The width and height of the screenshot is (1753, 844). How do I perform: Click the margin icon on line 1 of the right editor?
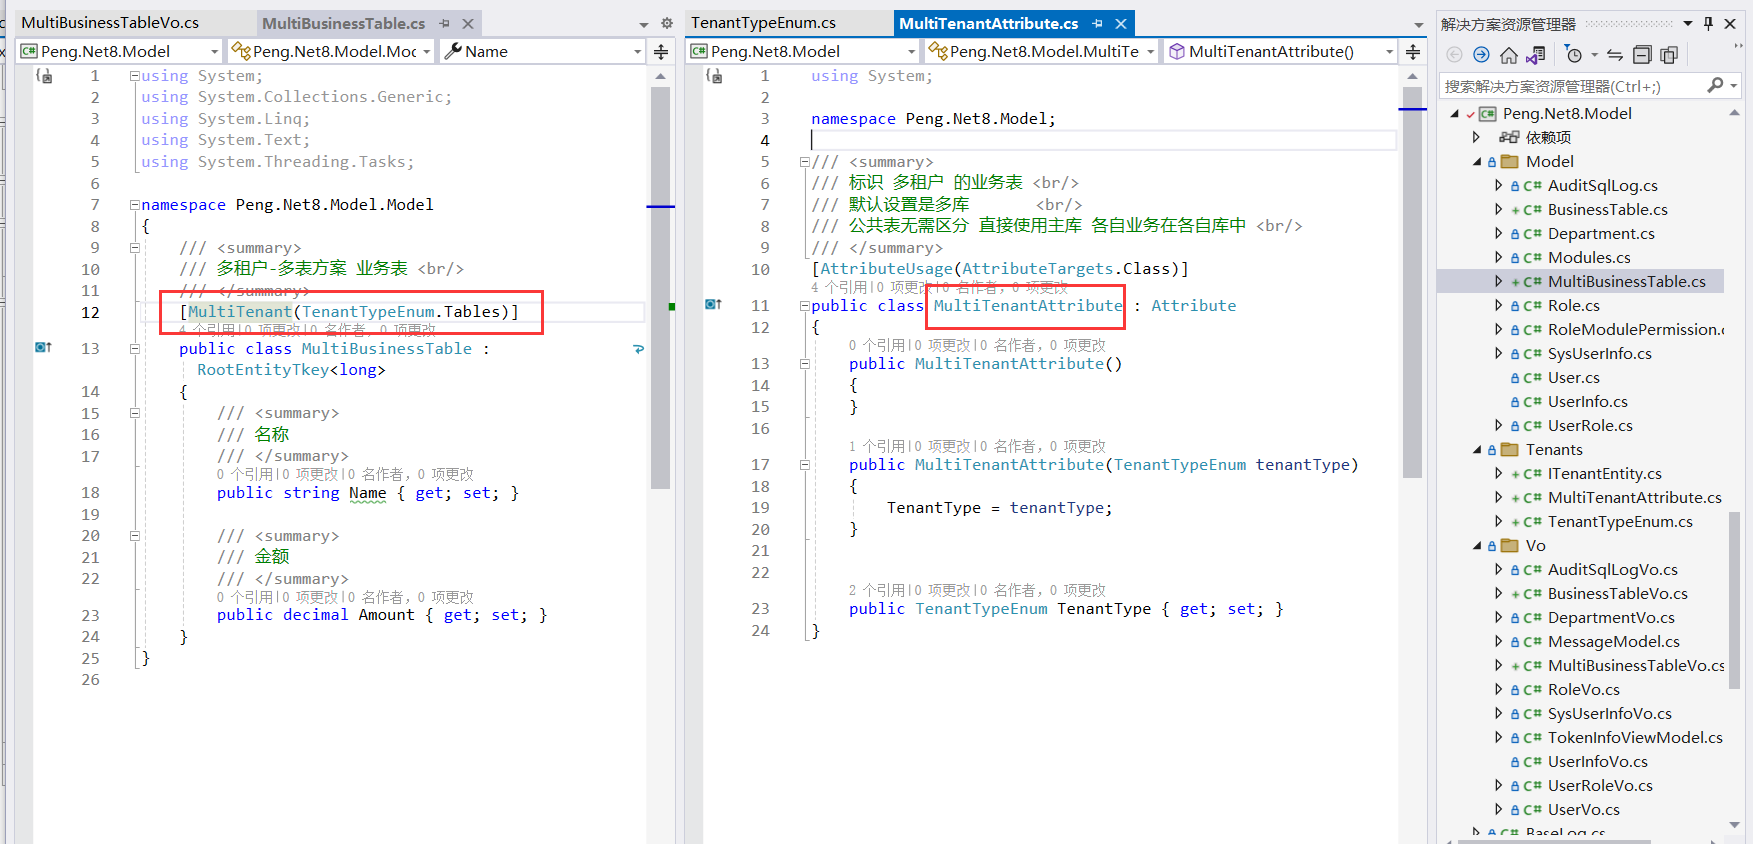click(714, 75)
